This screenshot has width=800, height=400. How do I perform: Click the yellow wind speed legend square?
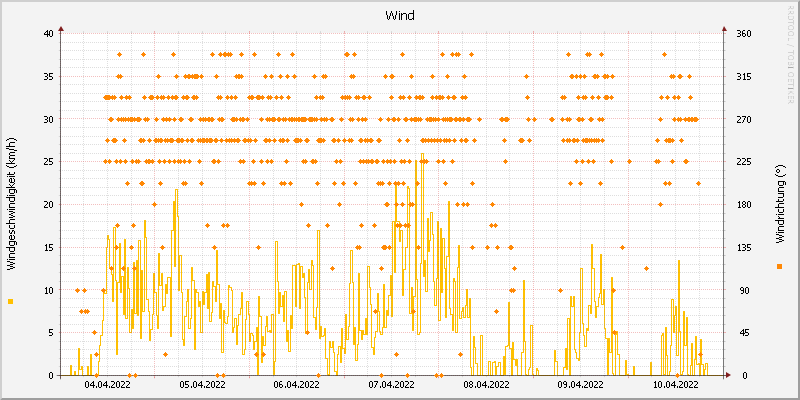(x=11, y=302)
